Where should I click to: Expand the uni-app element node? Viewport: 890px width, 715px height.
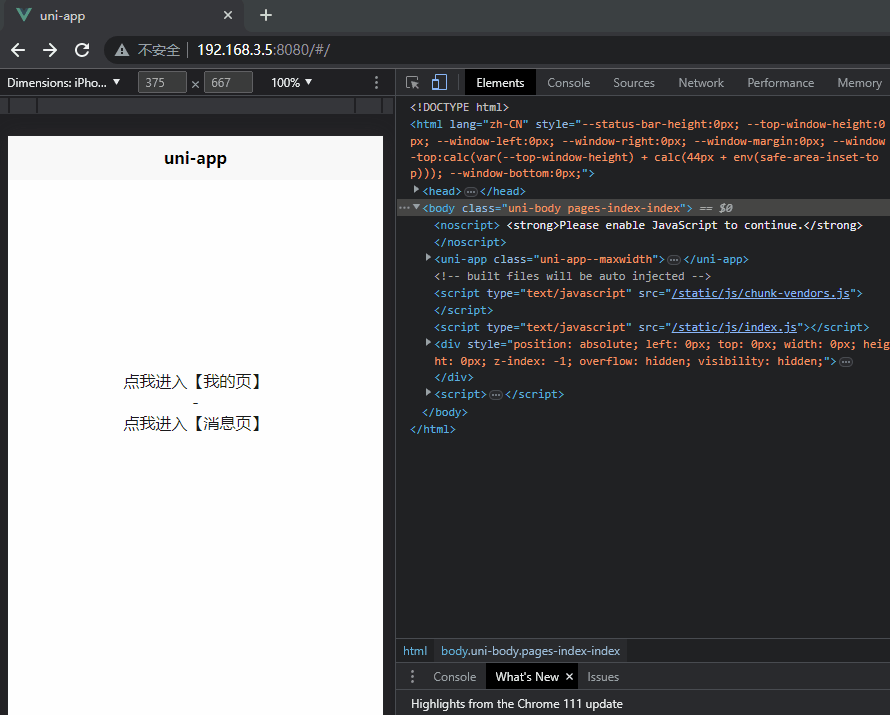click(x=429, y=258)
